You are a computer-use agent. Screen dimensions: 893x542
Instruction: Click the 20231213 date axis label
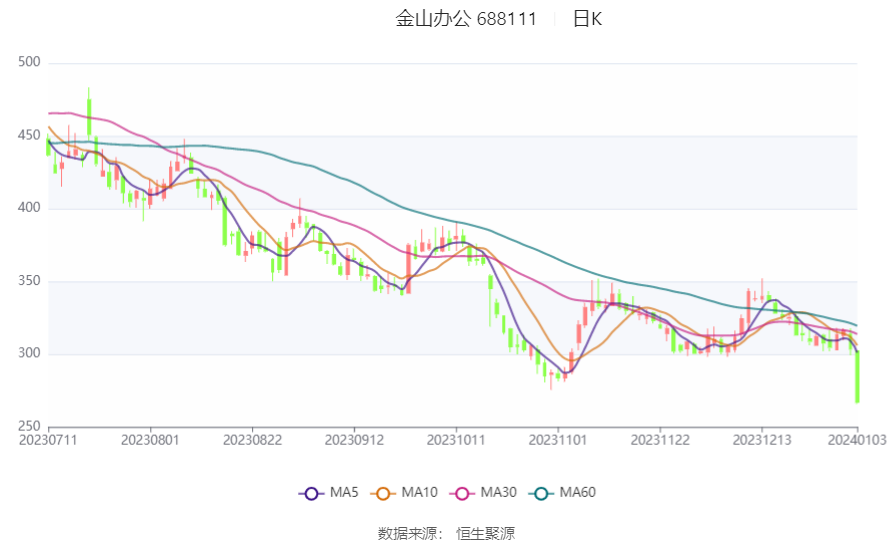tap(762, 440)
